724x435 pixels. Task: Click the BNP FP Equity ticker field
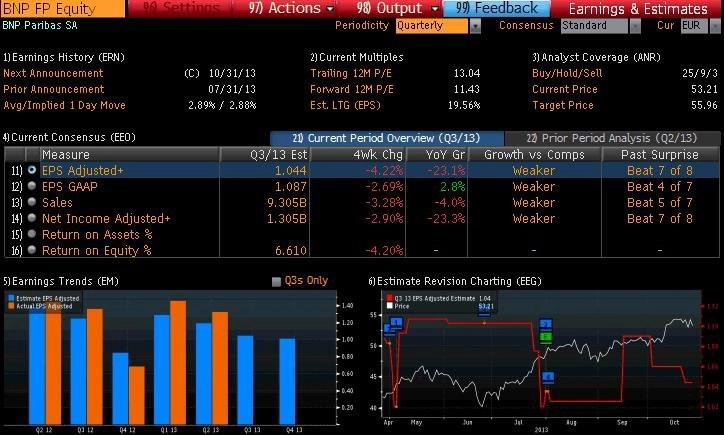coord(62,8)
